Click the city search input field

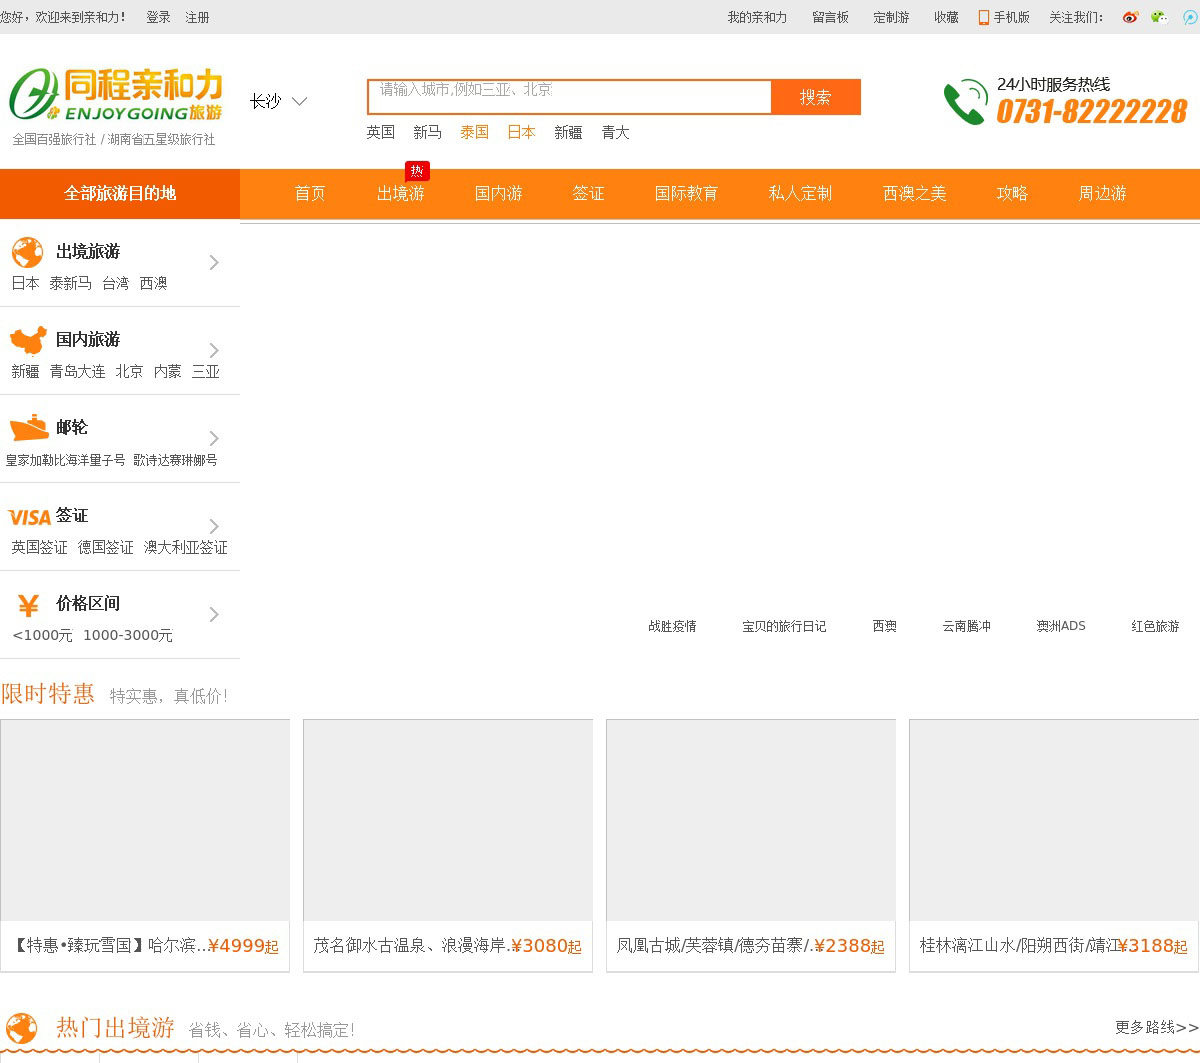570,97
